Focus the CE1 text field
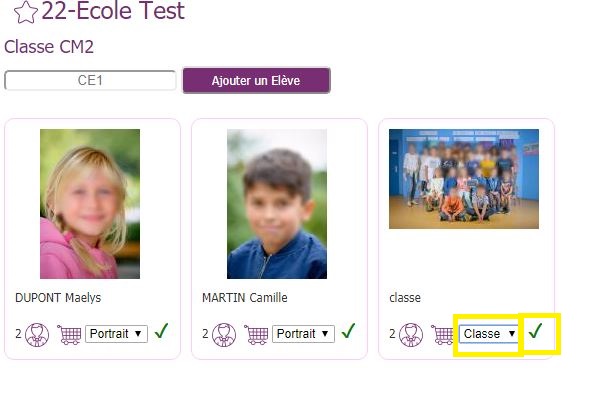Screen dimensions: 609x399 coord(90,80)
